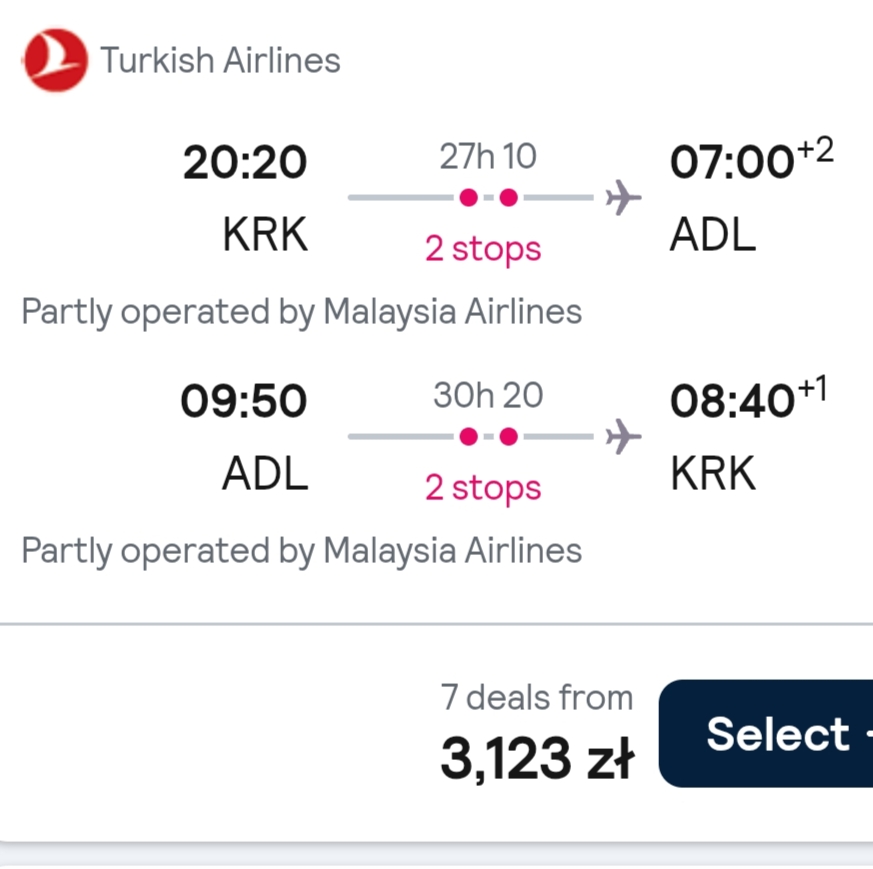Image resolution: width=873 pixels, height=869 pixels.
Task: Click the 20:20 KRK departure time
Action: pyautogui.click(x=244, y=163)
